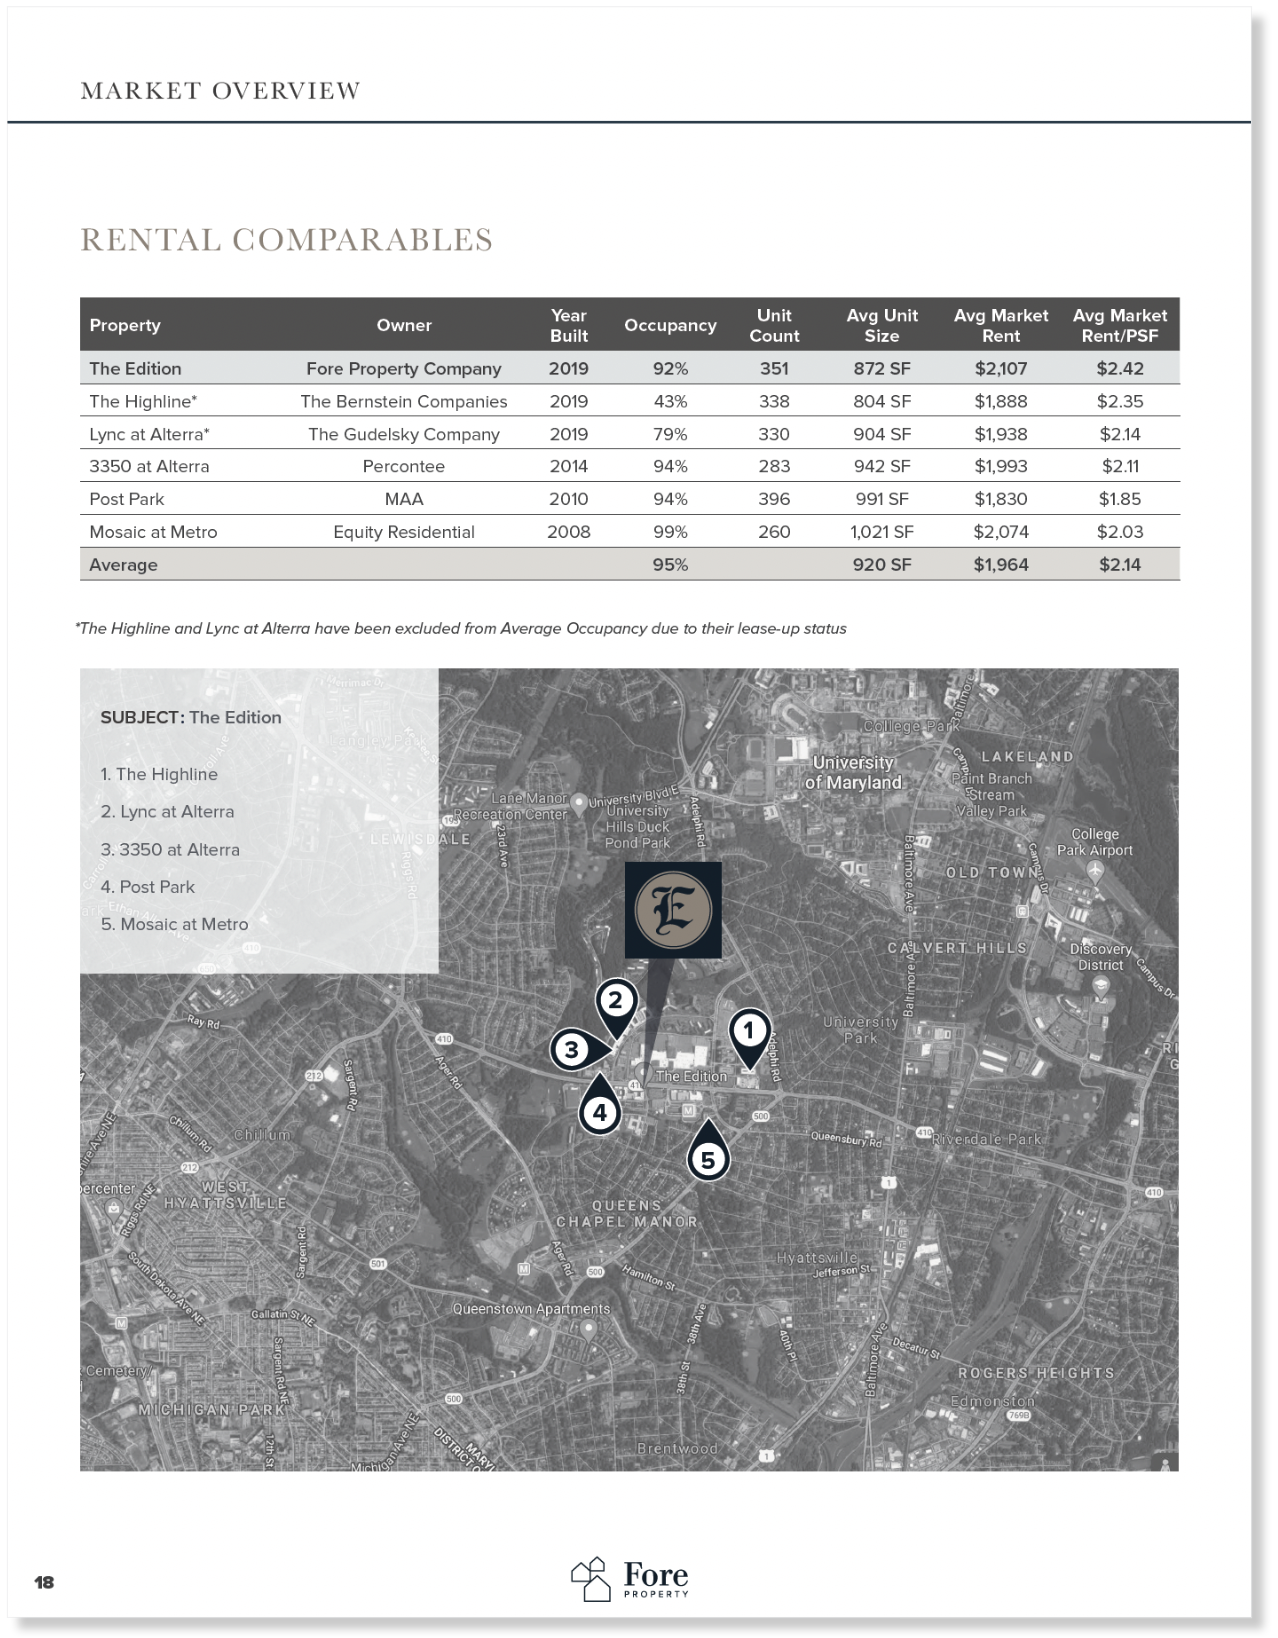
Task: Select the 'Avg Market Rent' column header
Action: [x=1001, y=325]
